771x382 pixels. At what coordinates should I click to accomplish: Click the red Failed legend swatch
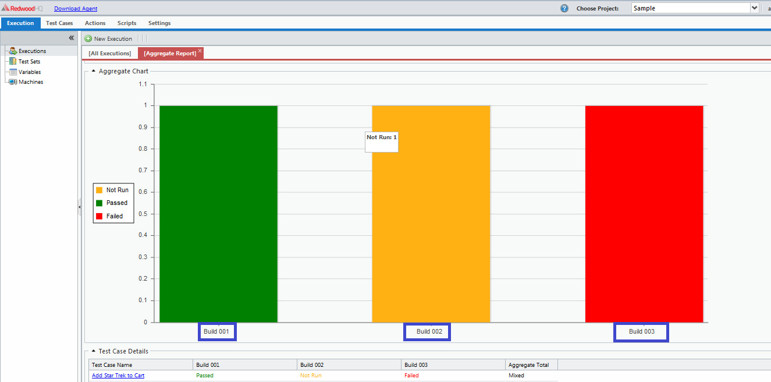pyautogui.click(x=99, y=216)
